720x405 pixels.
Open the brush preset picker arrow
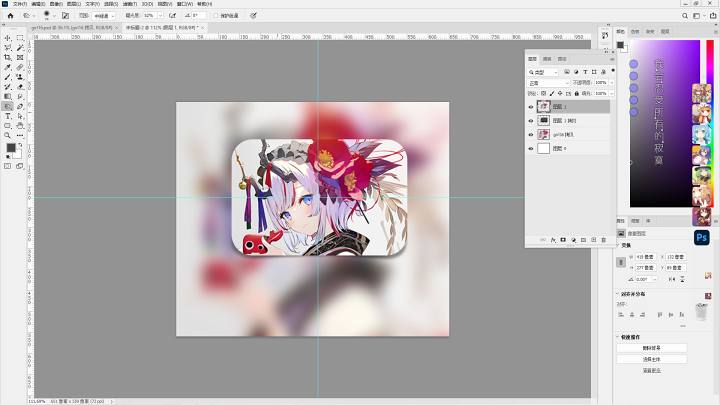tap(54, 16)
